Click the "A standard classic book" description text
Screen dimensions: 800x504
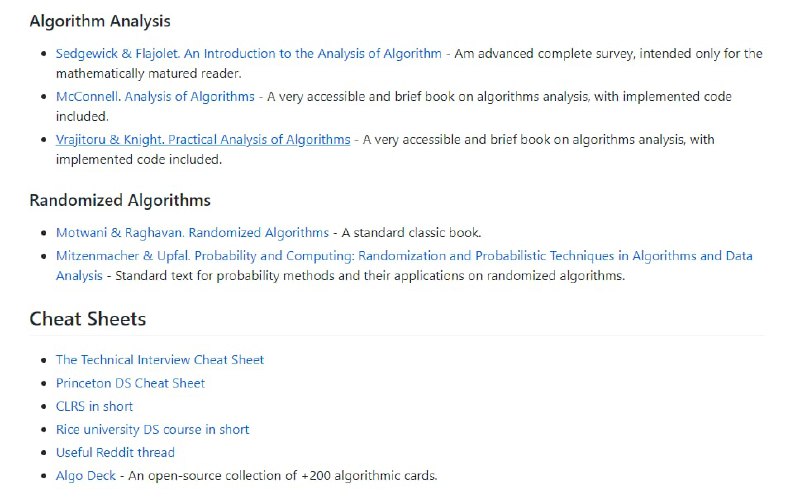[x=411, y=232]
